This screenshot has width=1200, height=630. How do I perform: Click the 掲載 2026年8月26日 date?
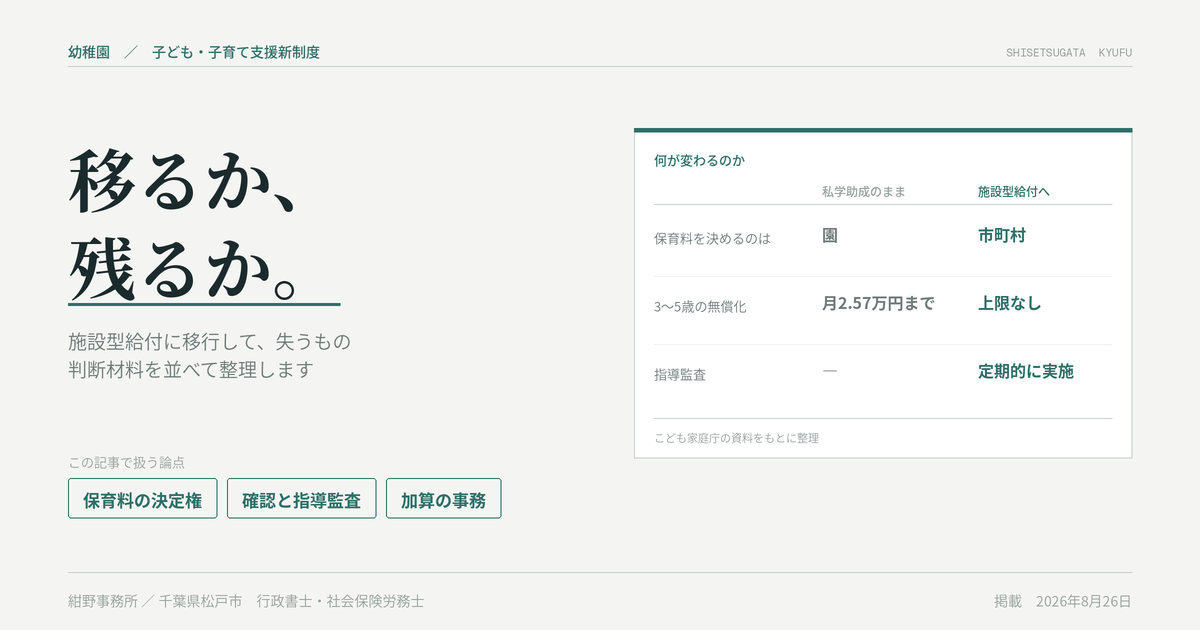click(x=1063, y=601)
